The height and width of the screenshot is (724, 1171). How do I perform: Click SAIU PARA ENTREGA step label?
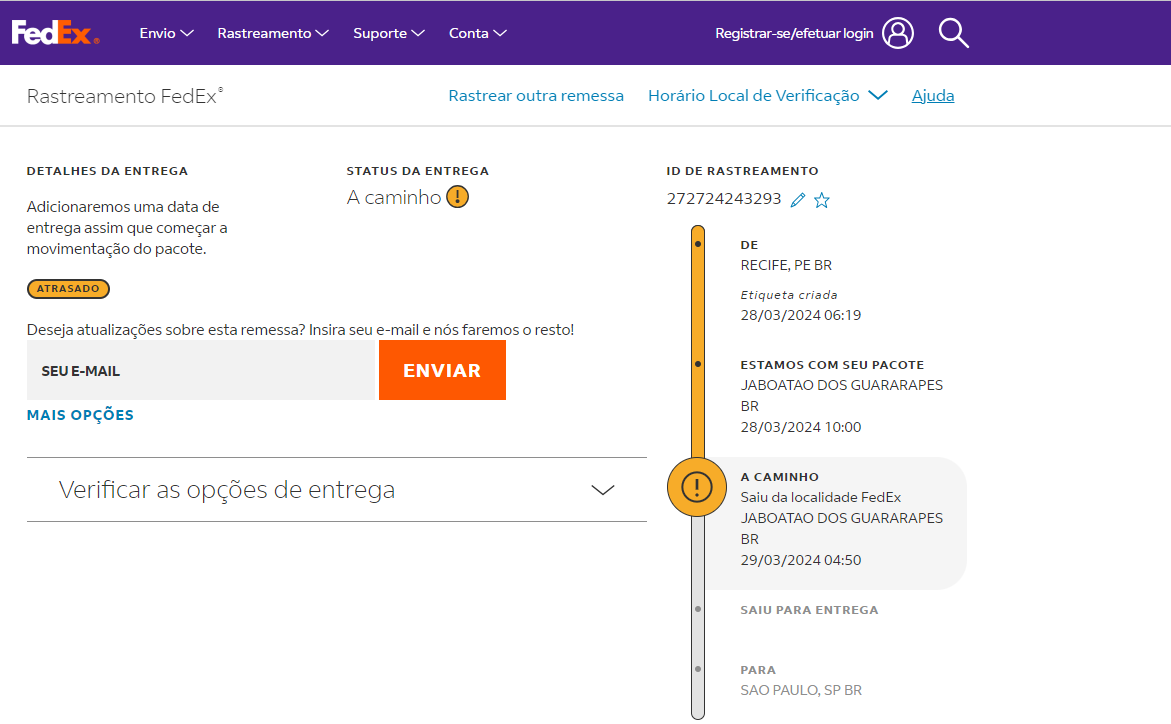click(x=809, y=610)
